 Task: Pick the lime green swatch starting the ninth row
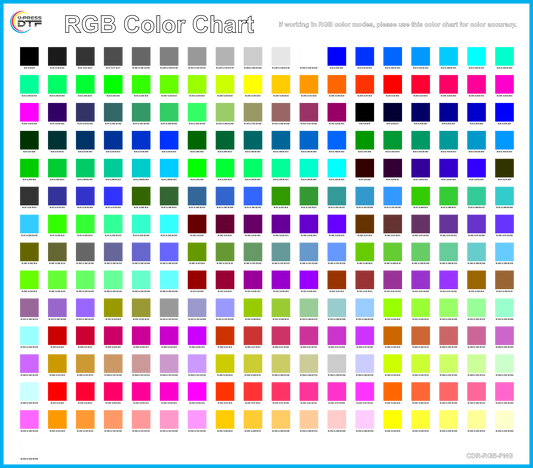29,280
